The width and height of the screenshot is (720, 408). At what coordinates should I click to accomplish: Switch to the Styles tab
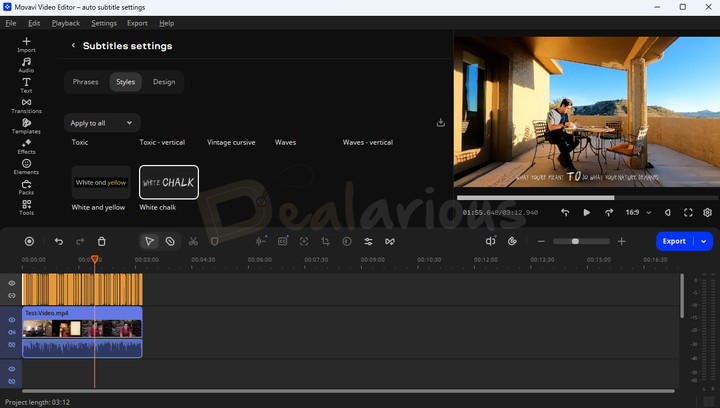click(x=125, y=82)
